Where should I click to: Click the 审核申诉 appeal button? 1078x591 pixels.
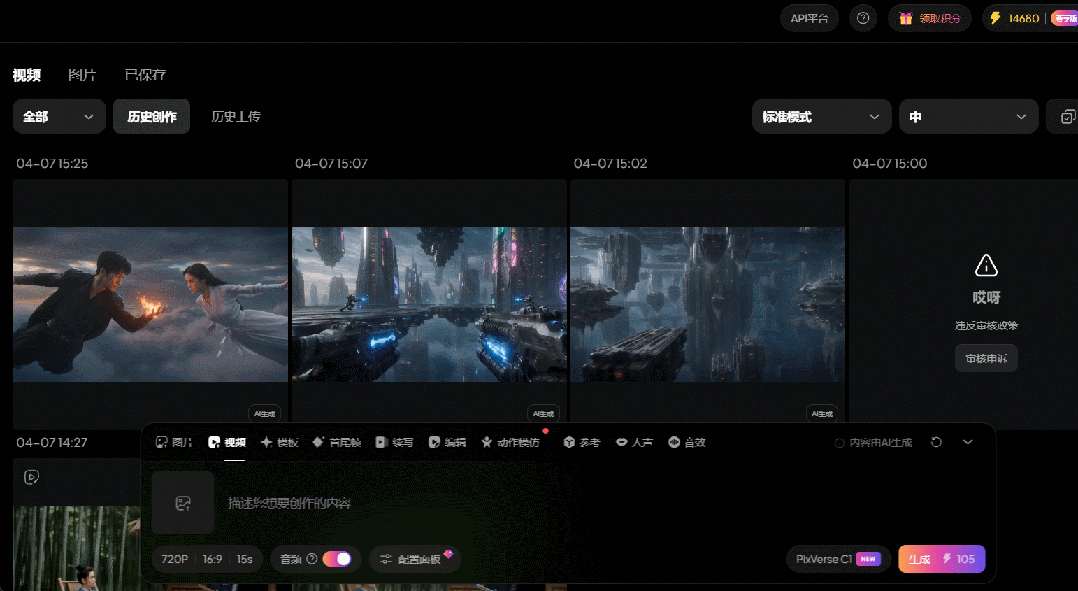tap(986, 359)
